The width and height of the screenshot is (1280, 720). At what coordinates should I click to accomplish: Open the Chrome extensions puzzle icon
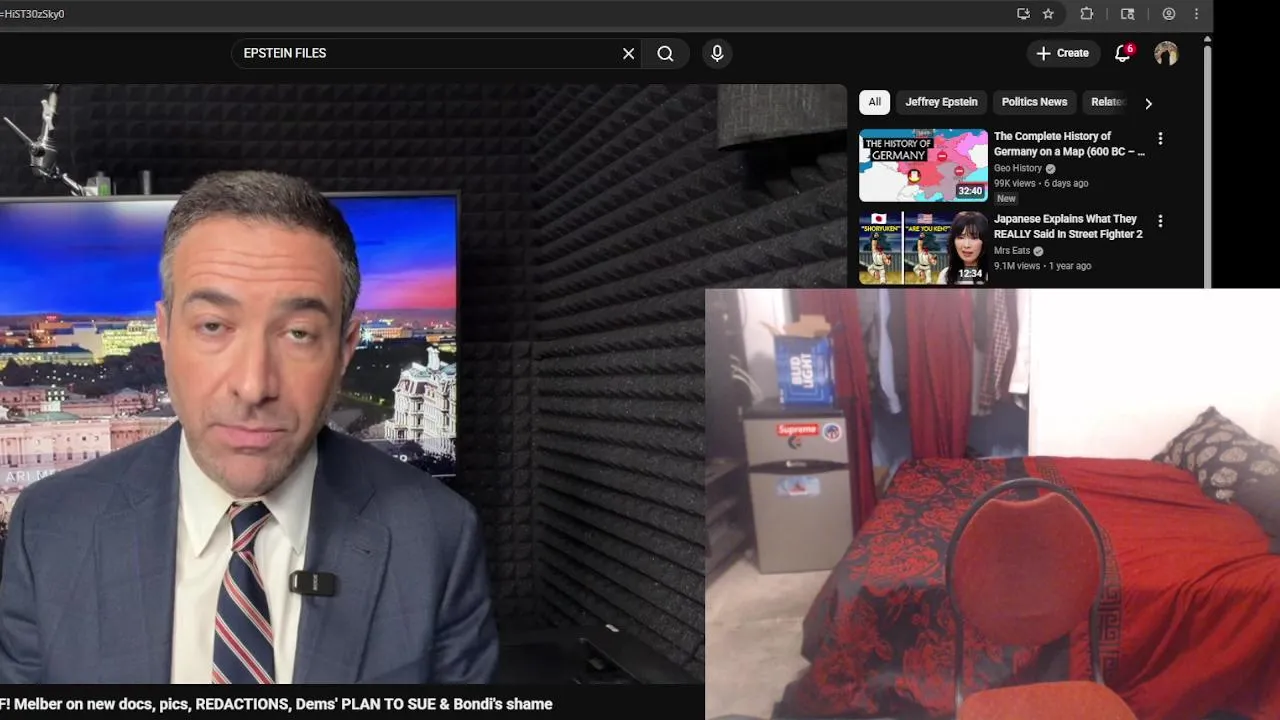[1087, 14]
